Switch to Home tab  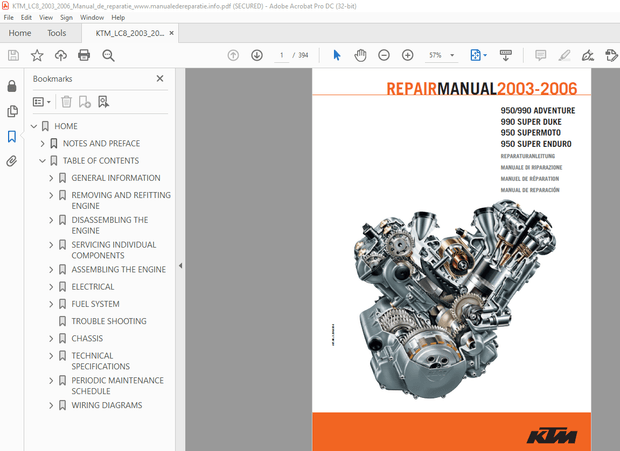20,33
